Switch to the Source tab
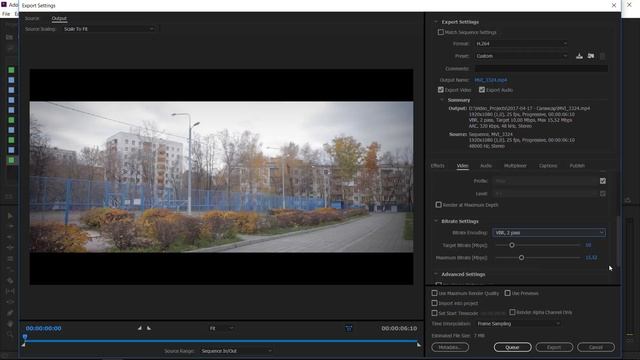640x360 pixels. pos(32,18)
